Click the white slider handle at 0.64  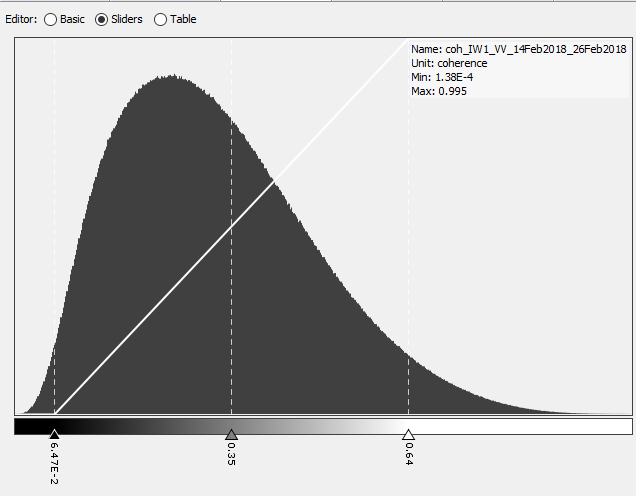coord(408,434)
